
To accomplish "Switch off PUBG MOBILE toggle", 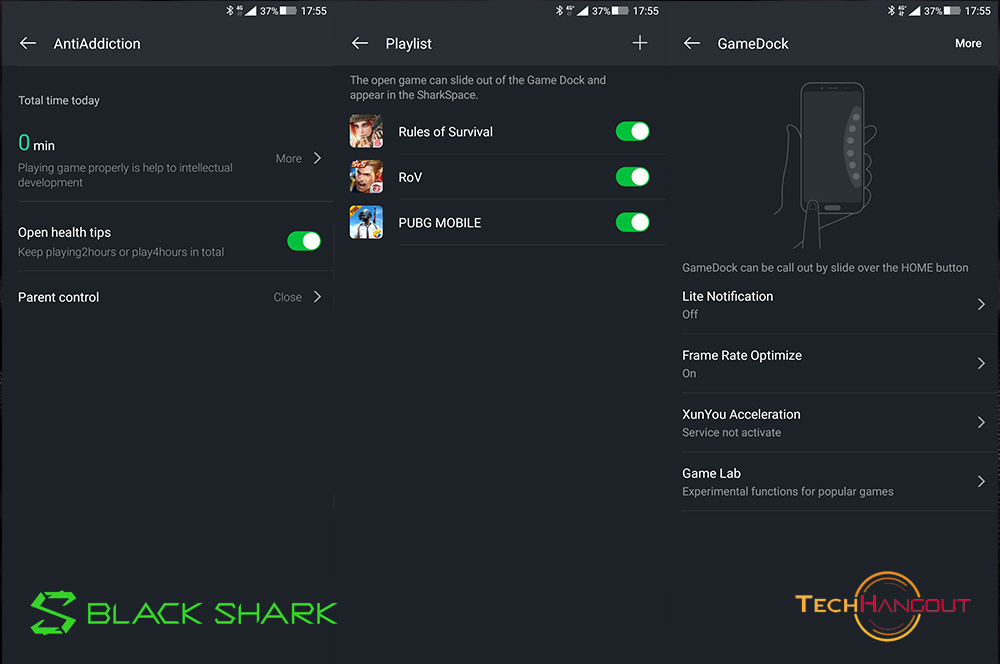I will click(x=633, y=222).
